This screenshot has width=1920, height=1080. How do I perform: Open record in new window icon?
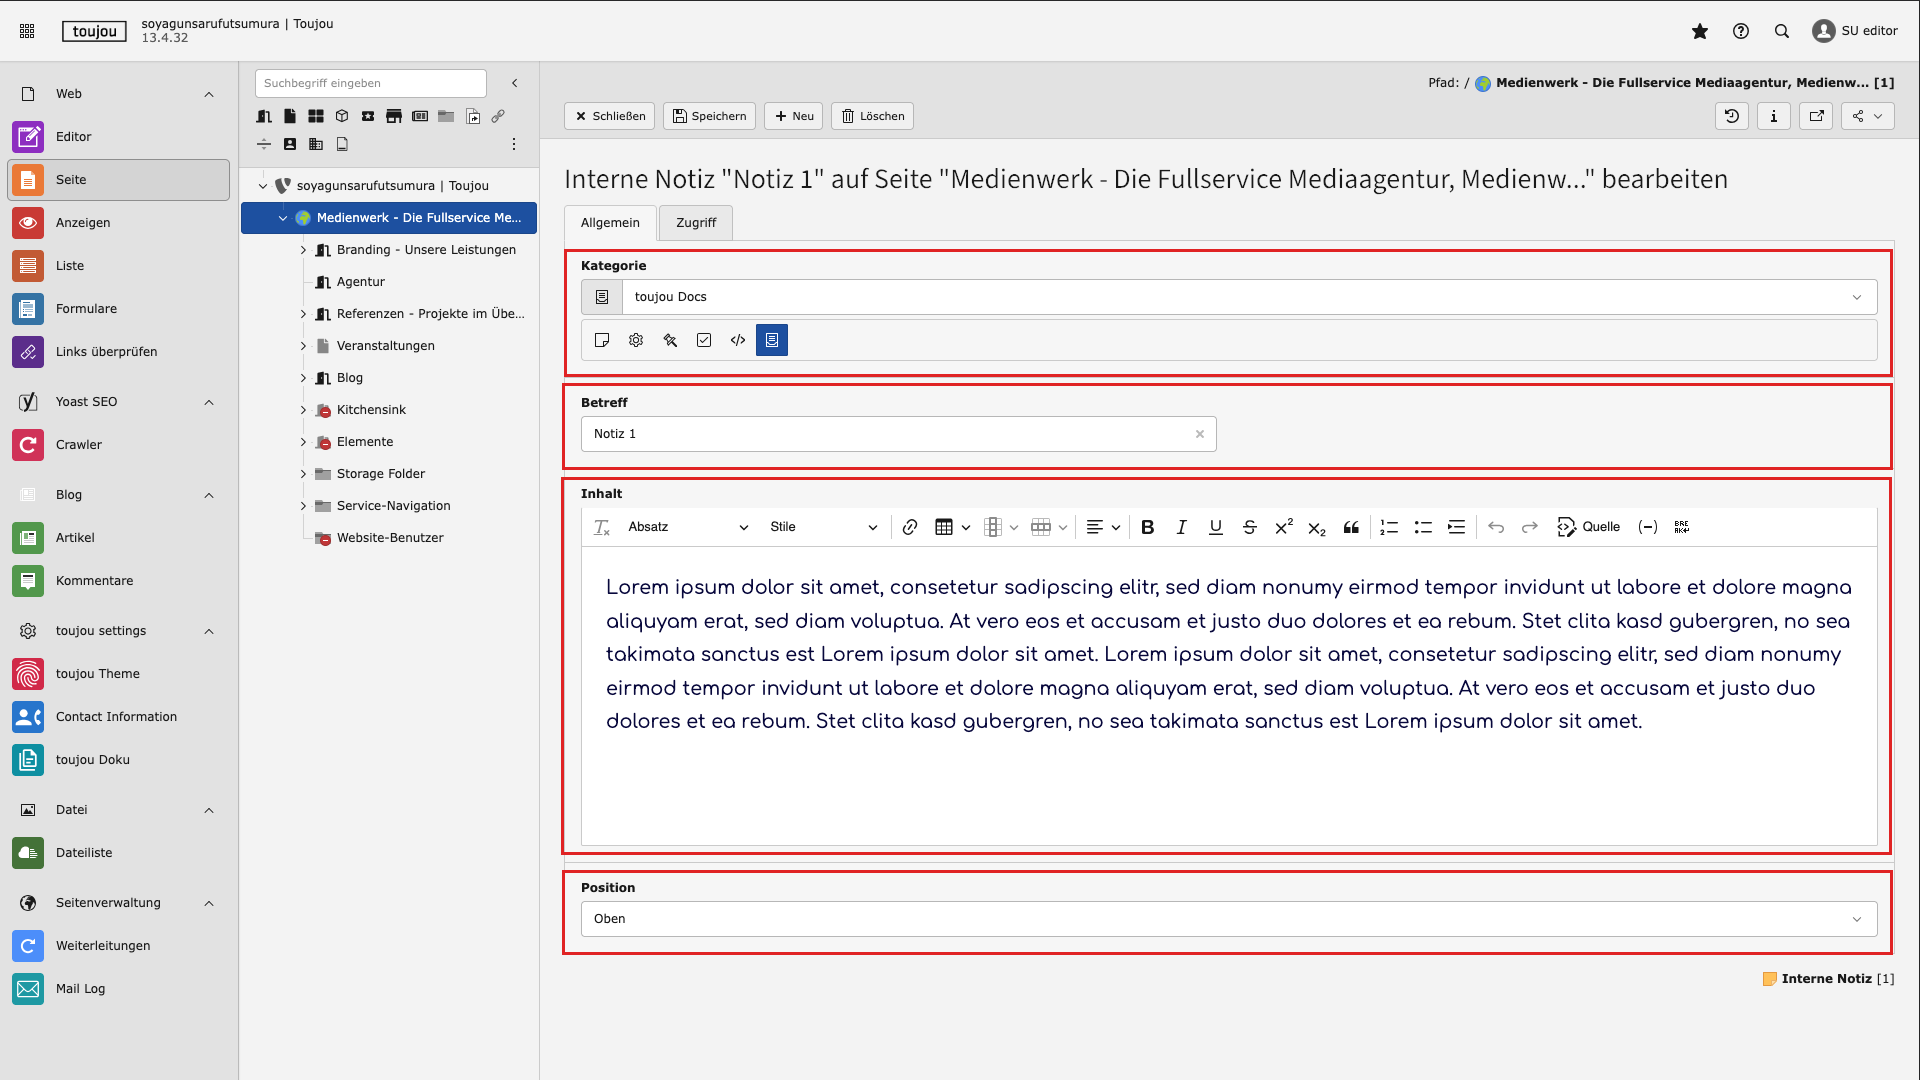tap(1817, 116)
